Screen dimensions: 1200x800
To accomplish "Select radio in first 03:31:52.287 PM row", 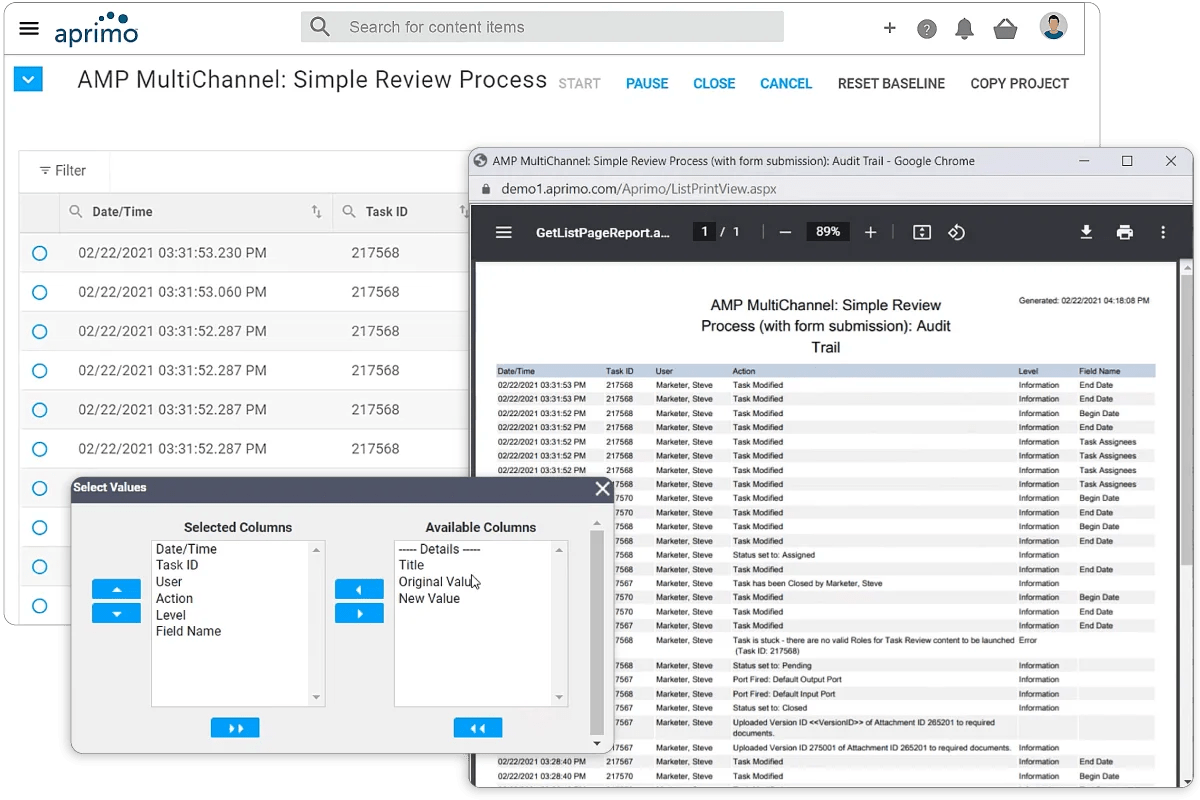I will click(x=39, y=331).
